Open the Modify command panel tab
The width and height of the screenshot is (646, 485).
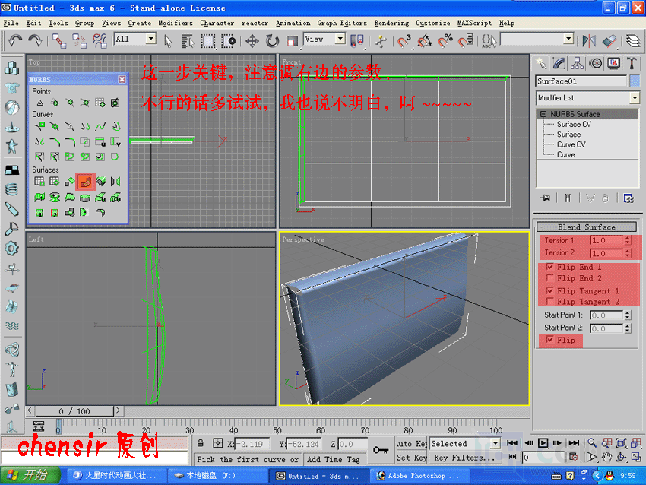pos(559,63)
